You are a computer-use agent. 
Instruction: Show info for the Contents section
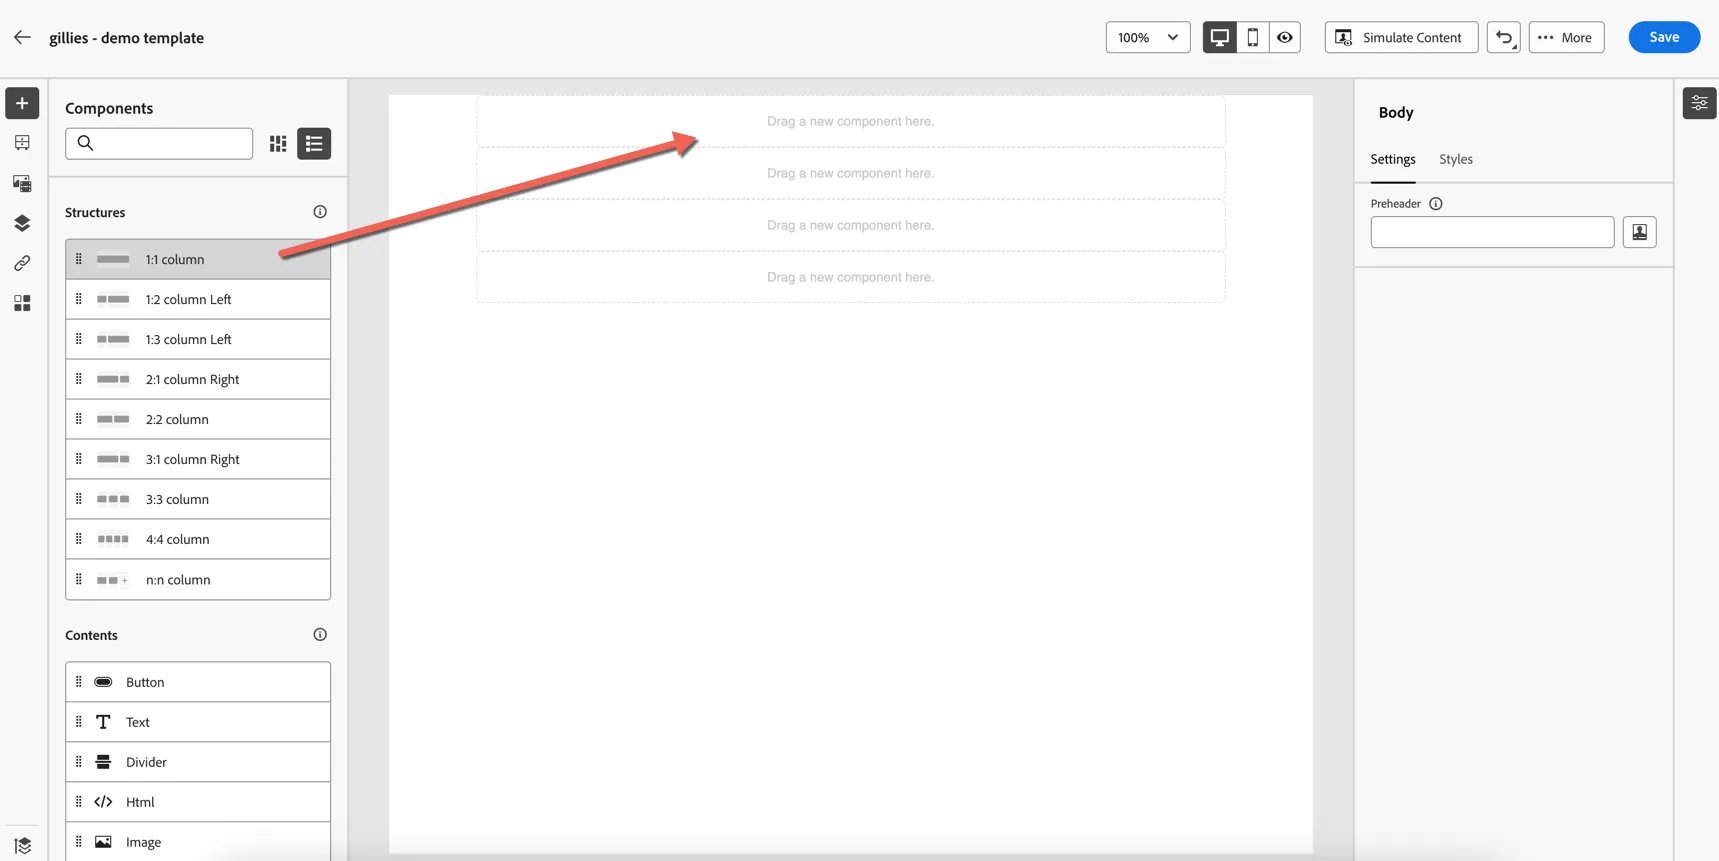(320, 635)
